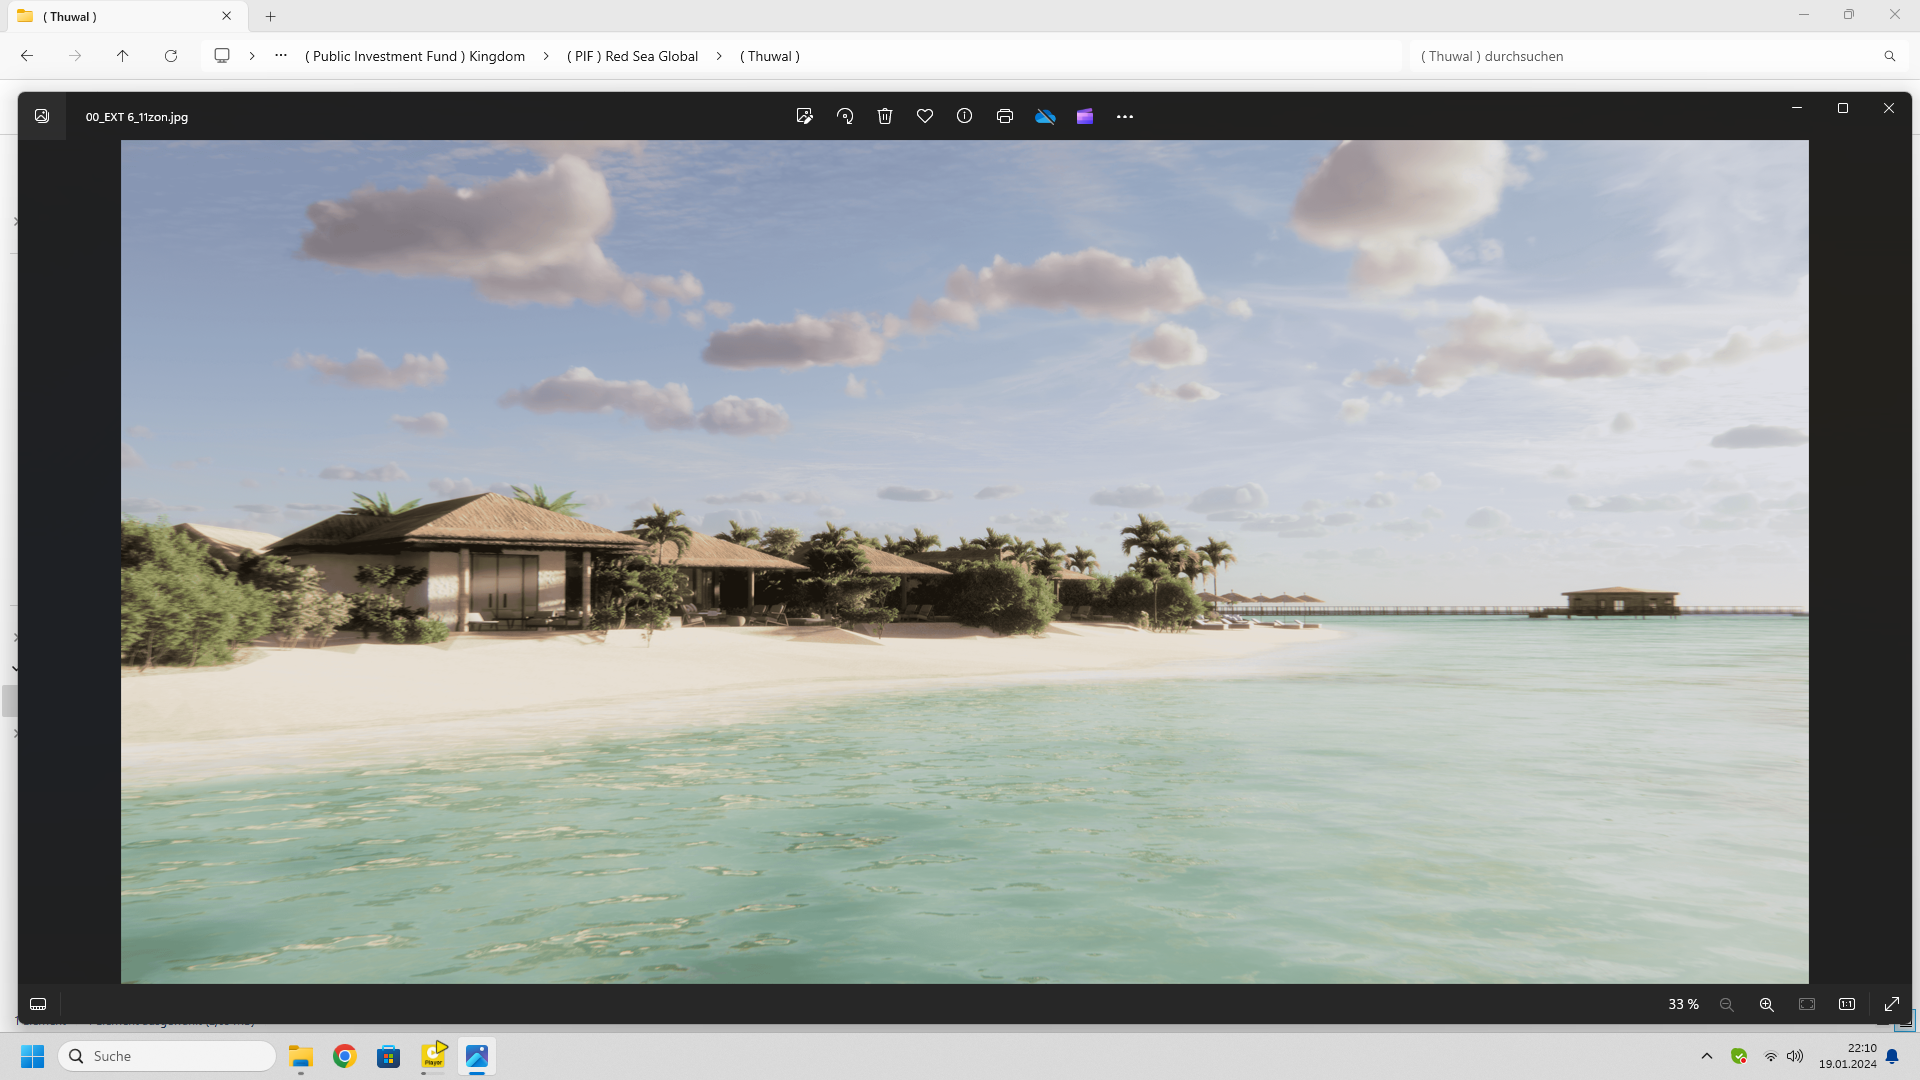Screen dimensions: 1920x1080
Task: Show file info panel
Action: (964, 116)
